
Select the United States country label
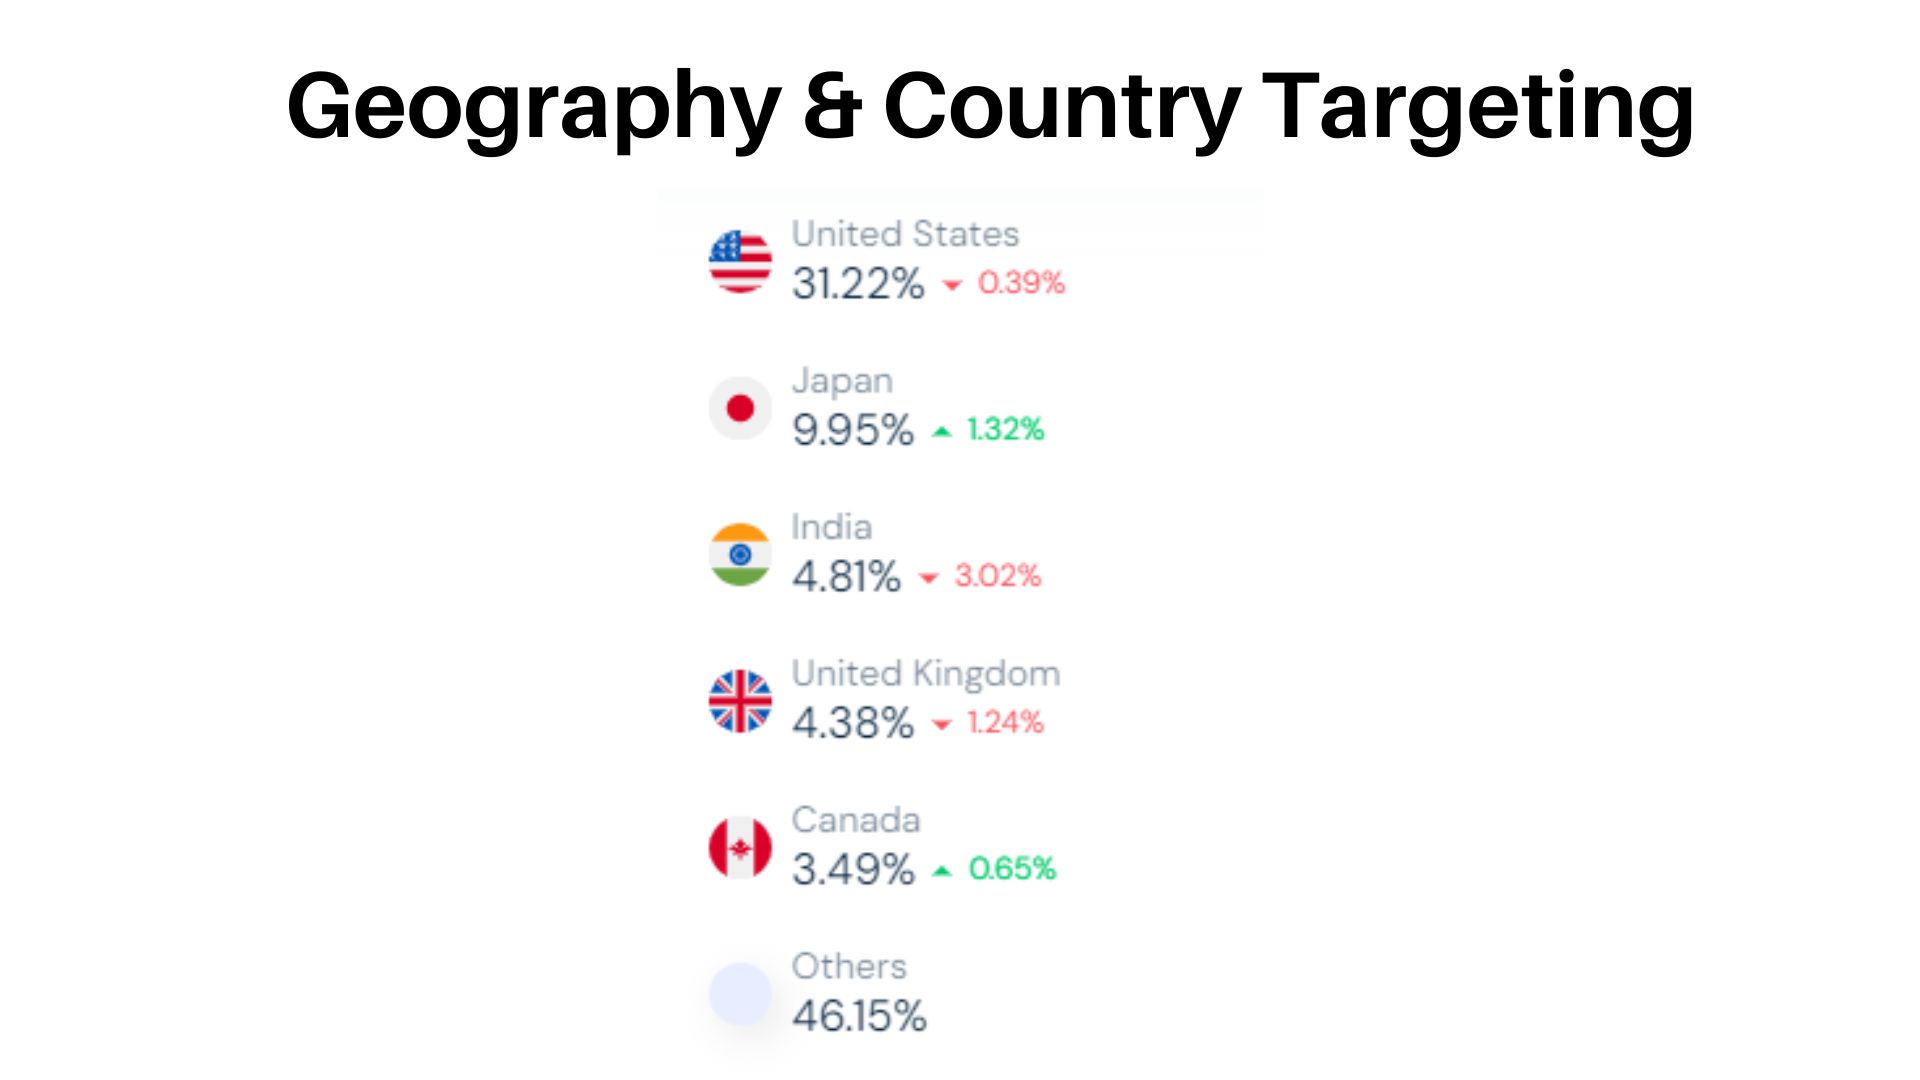point(905,234)
